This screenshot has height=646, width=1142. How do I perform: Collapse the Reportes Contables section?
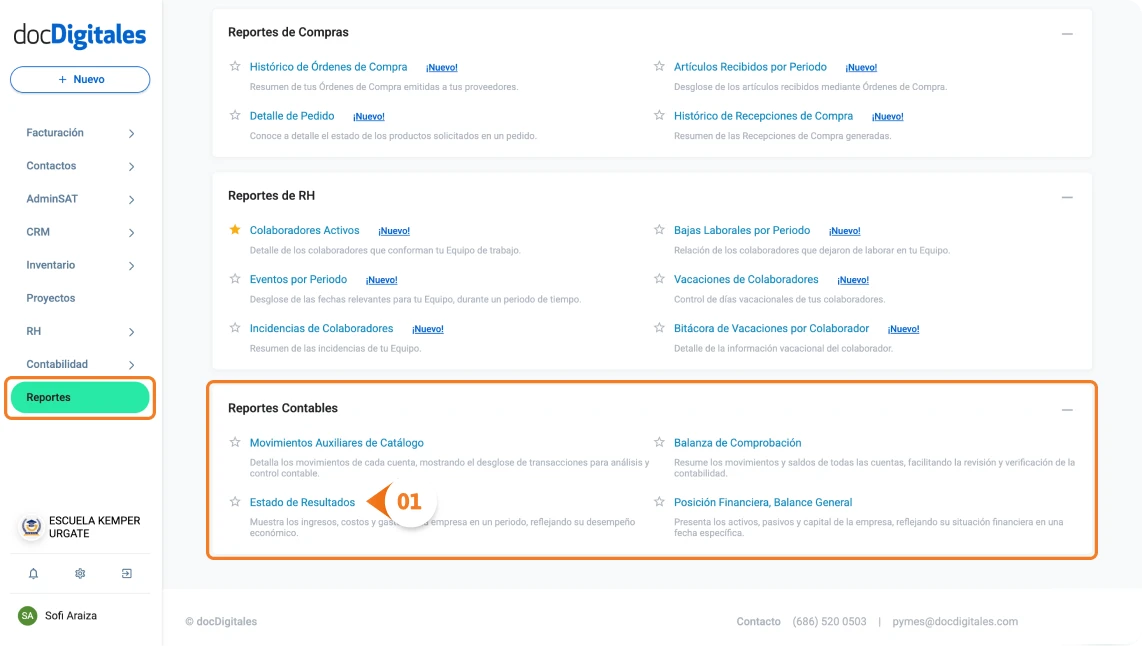click(x=1067, y=408)
